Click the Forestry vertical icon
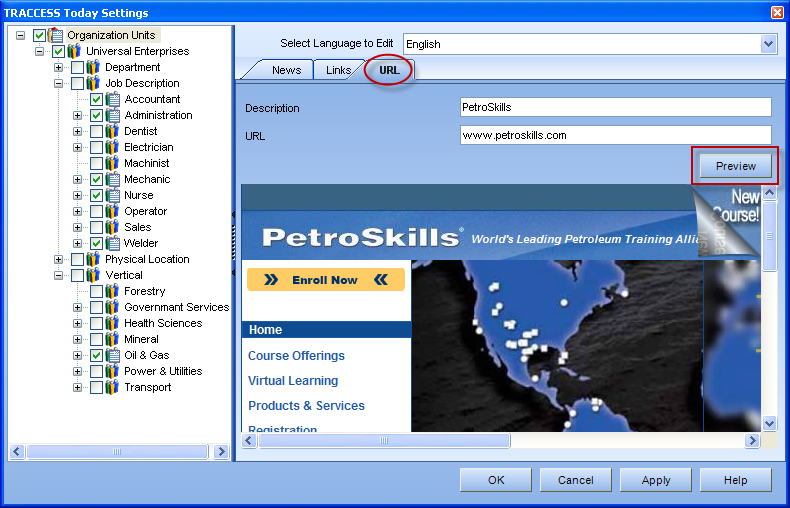 coord(113,291)
